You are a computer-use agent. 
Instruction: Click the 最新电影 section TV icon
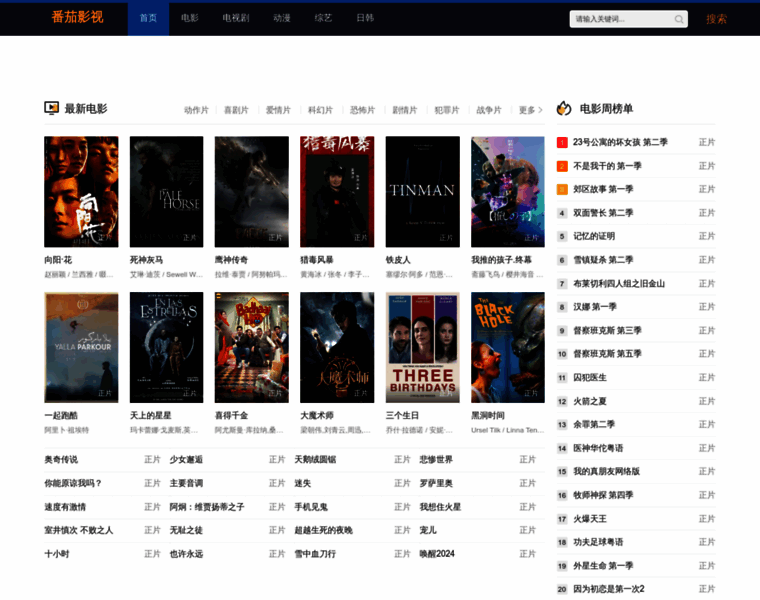click(x=51, y=108)
